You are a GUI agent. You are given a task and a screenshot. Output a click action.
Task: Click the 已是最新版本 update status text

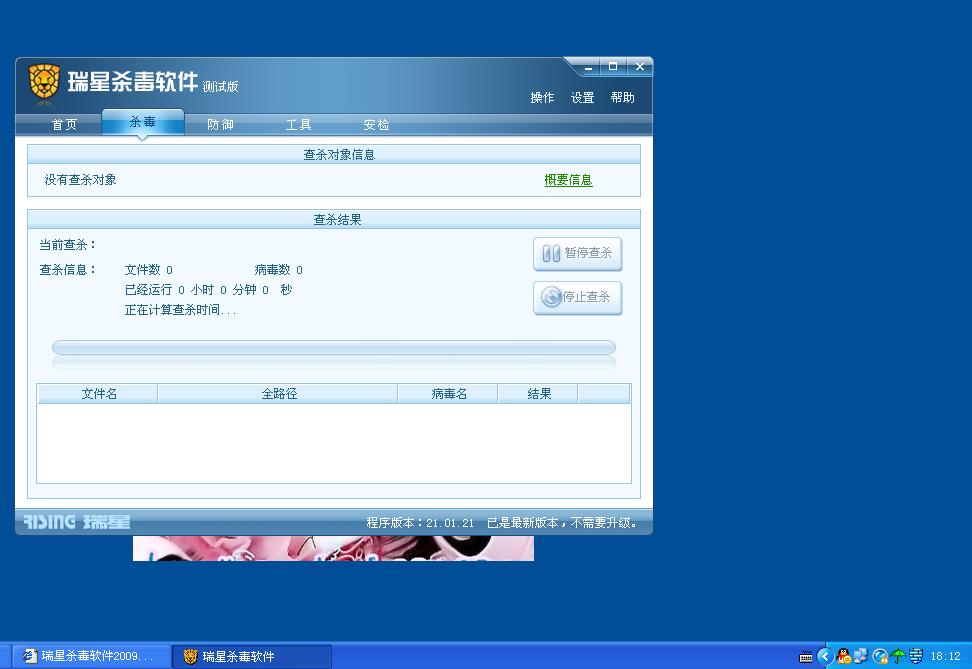click(562, 523)
